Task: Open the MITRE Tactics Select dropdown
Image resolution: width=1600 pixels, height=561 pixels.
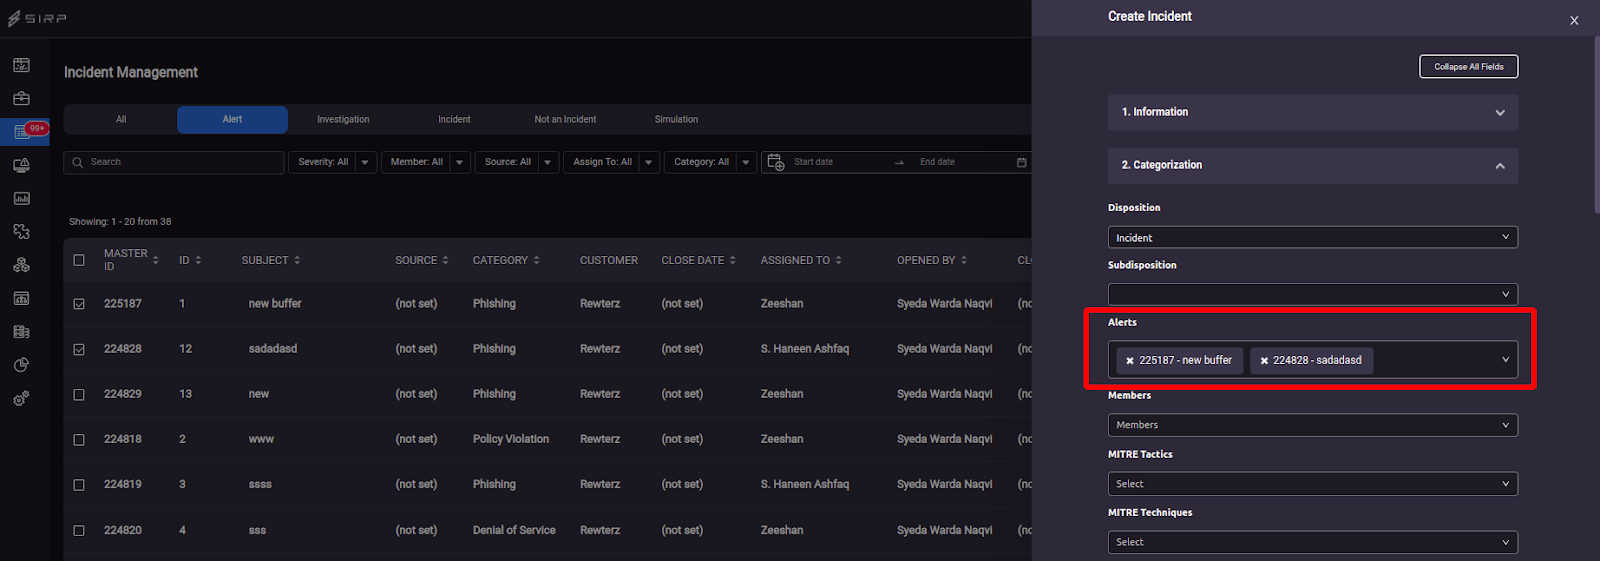Action: pos(1312,484)
